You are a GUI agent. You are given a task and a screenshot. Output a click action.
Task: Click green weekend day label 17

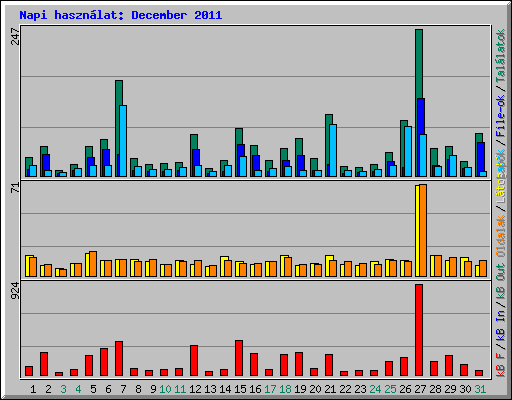(270, 389)
